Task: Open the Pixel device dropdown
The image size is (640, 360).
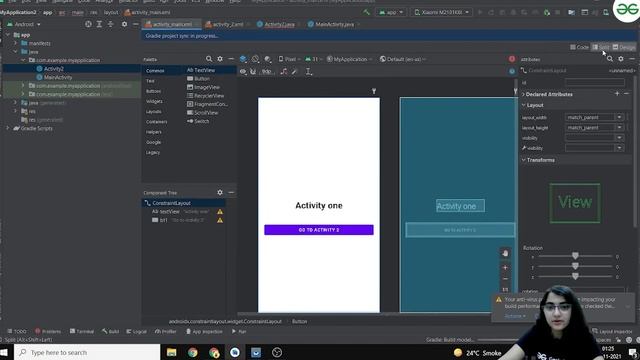Action: [x=289, y=59]
